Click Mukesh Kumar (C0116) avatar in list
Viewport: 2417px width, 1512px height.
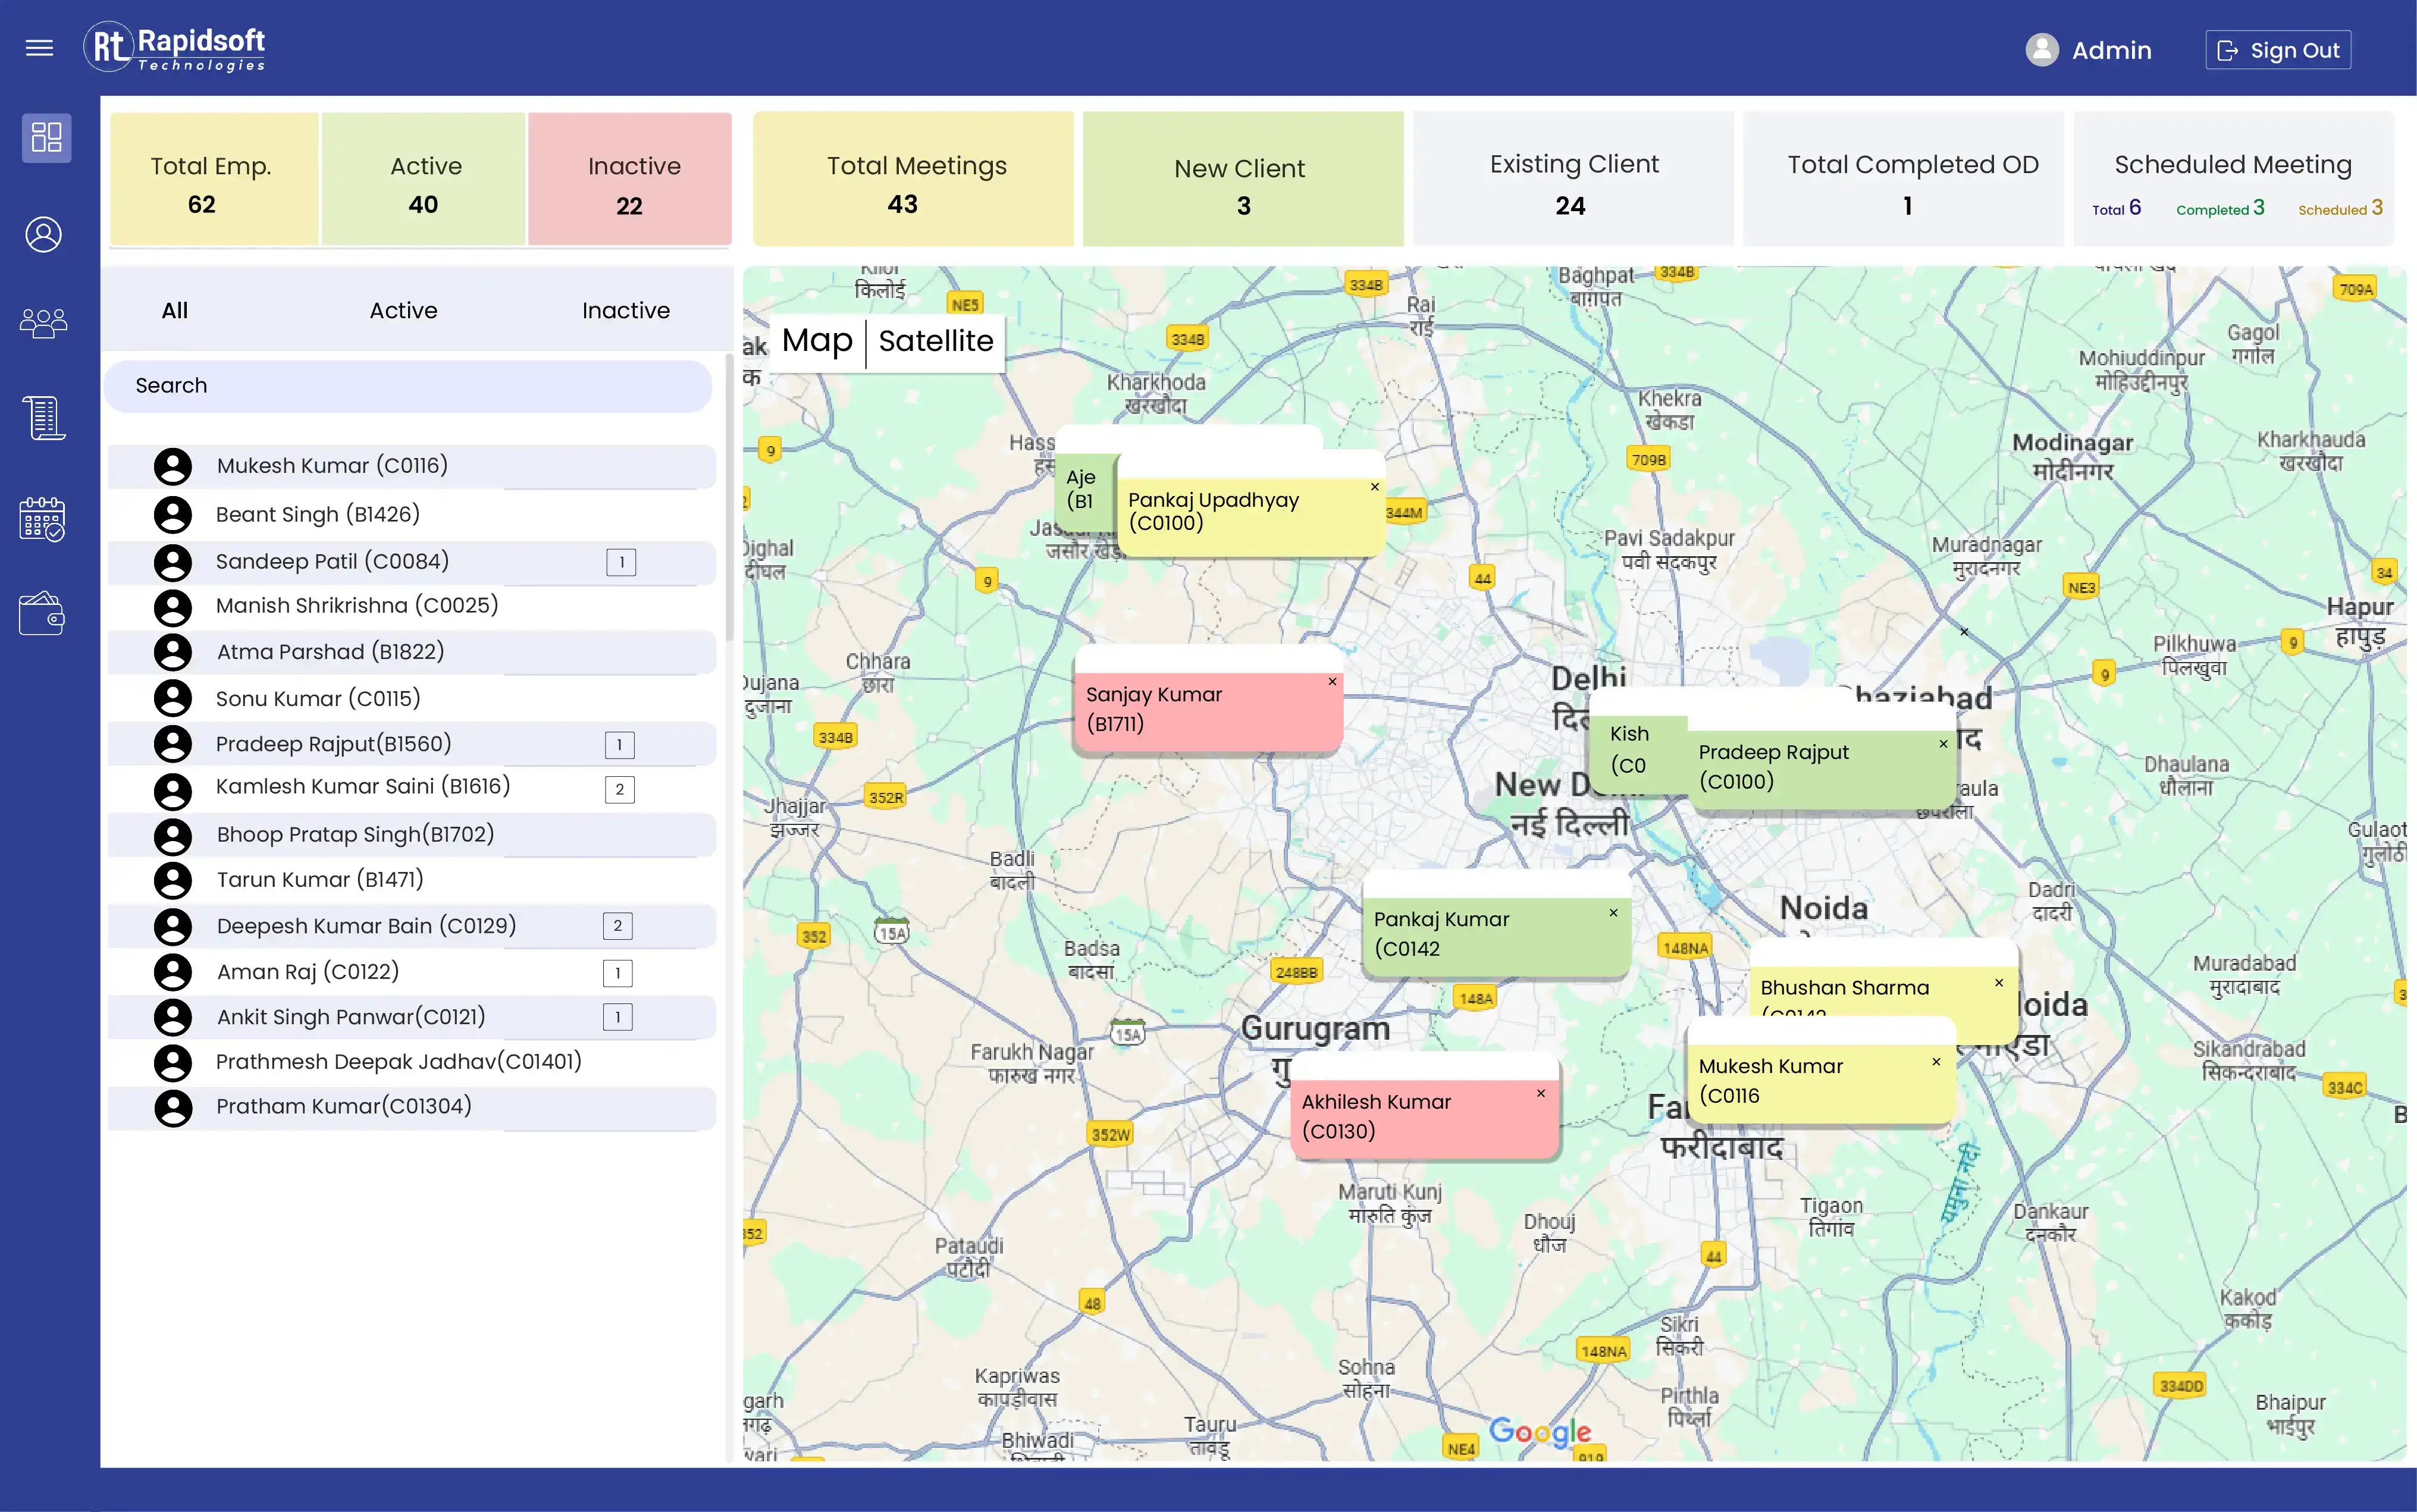pyautogui.click(x=173, y=466)
